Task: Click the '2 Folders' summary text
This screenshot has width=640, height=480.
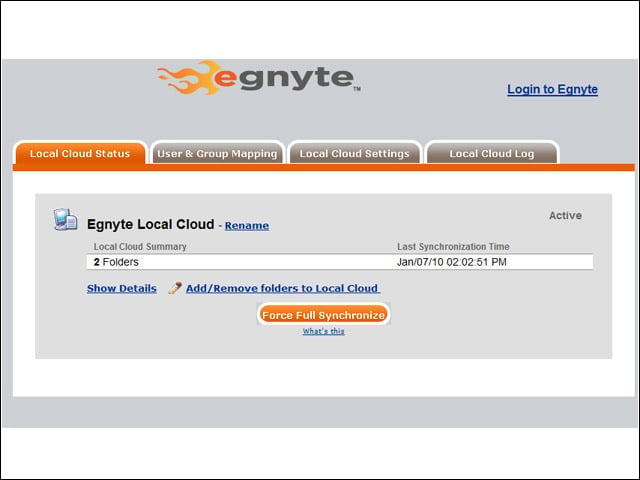Action: click(116, 262)
